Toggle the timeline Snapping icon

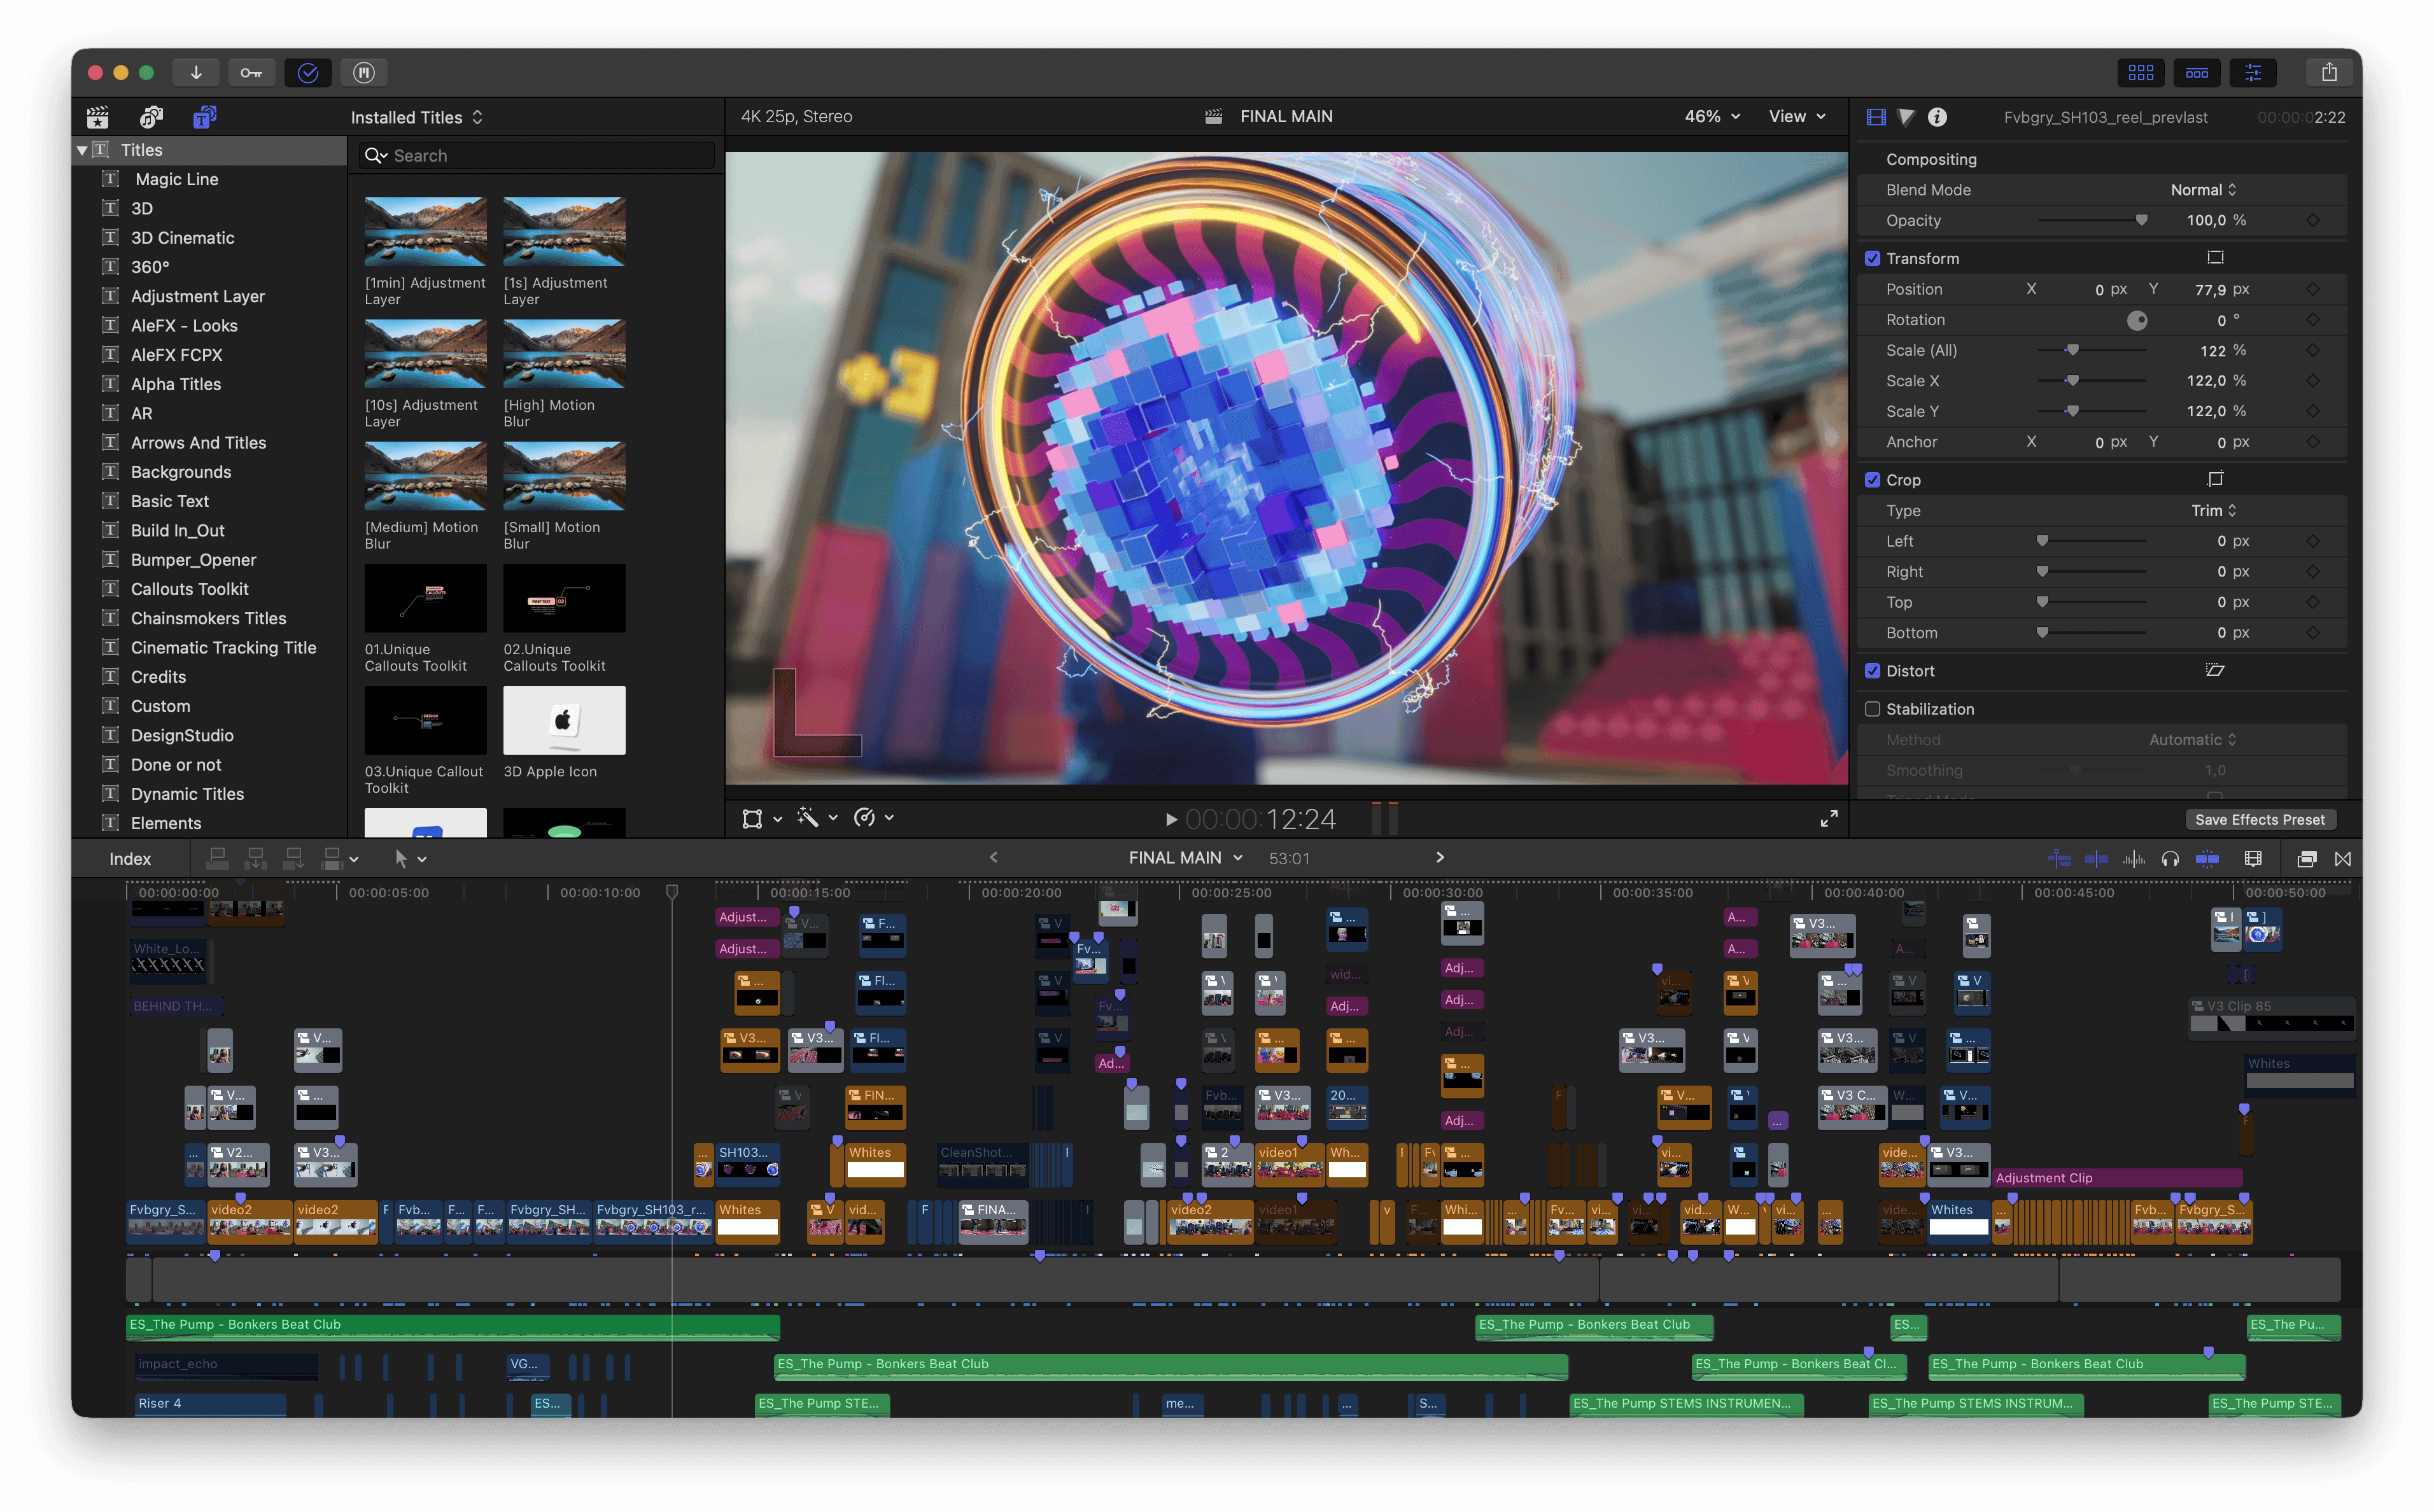click(x=2206, y=858)
